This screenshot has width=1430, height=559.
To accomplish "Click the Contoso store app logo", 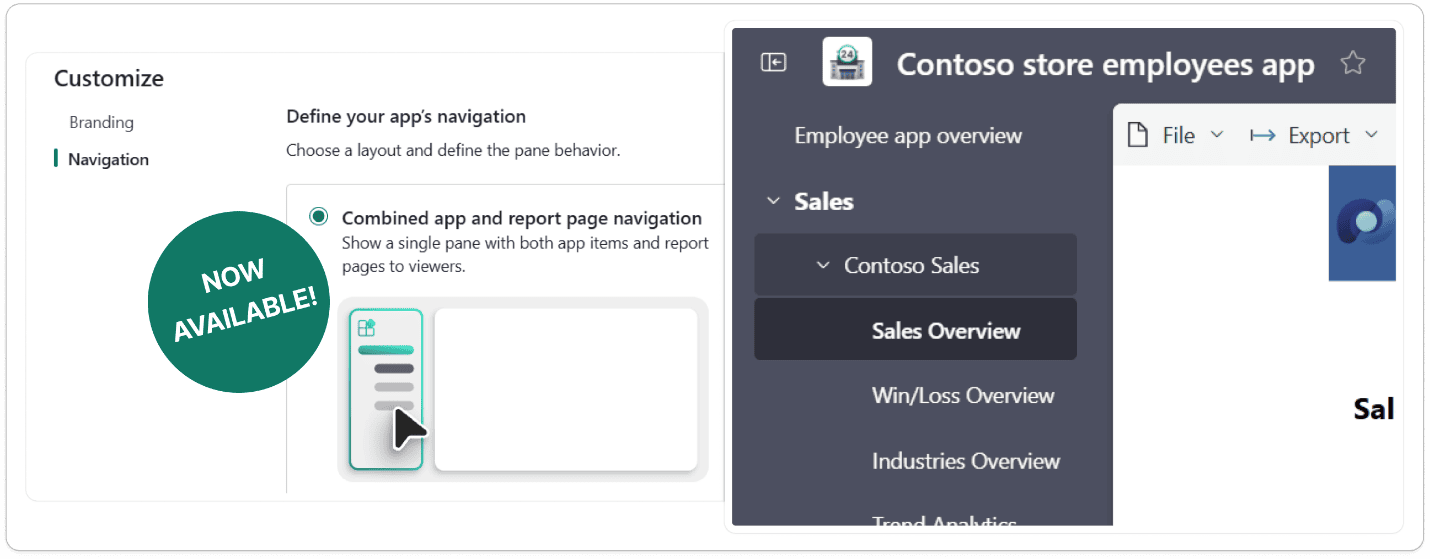I will pos(847,63).
